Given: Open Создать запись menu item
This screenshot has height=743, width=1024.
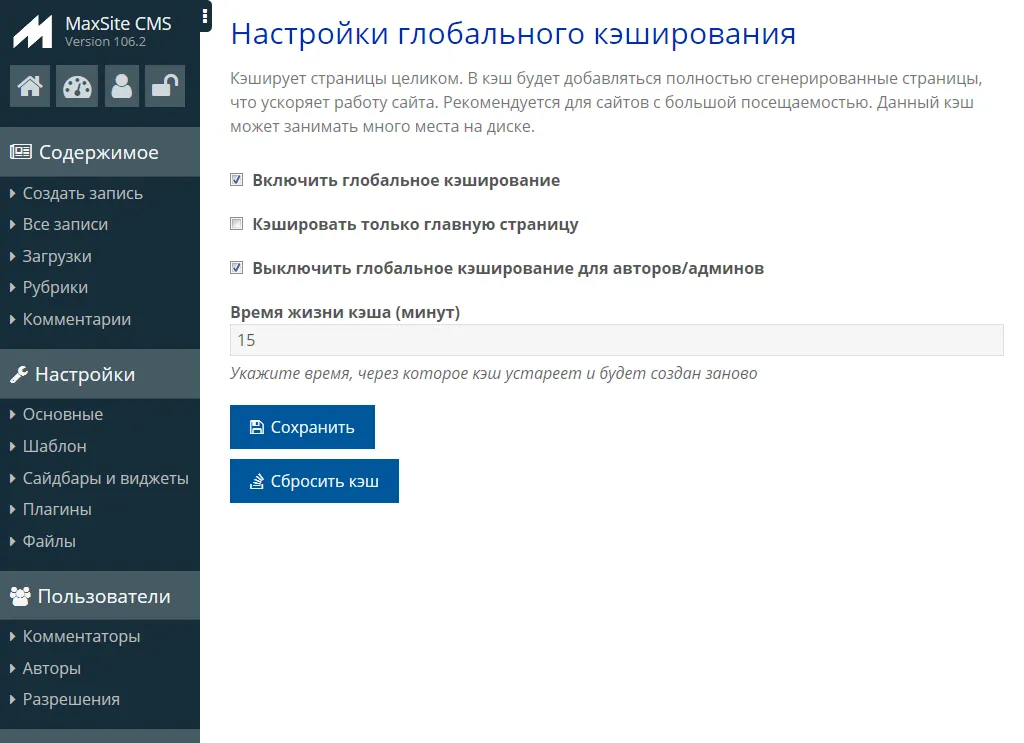Looking at the screenshot, I should [82, 194].
